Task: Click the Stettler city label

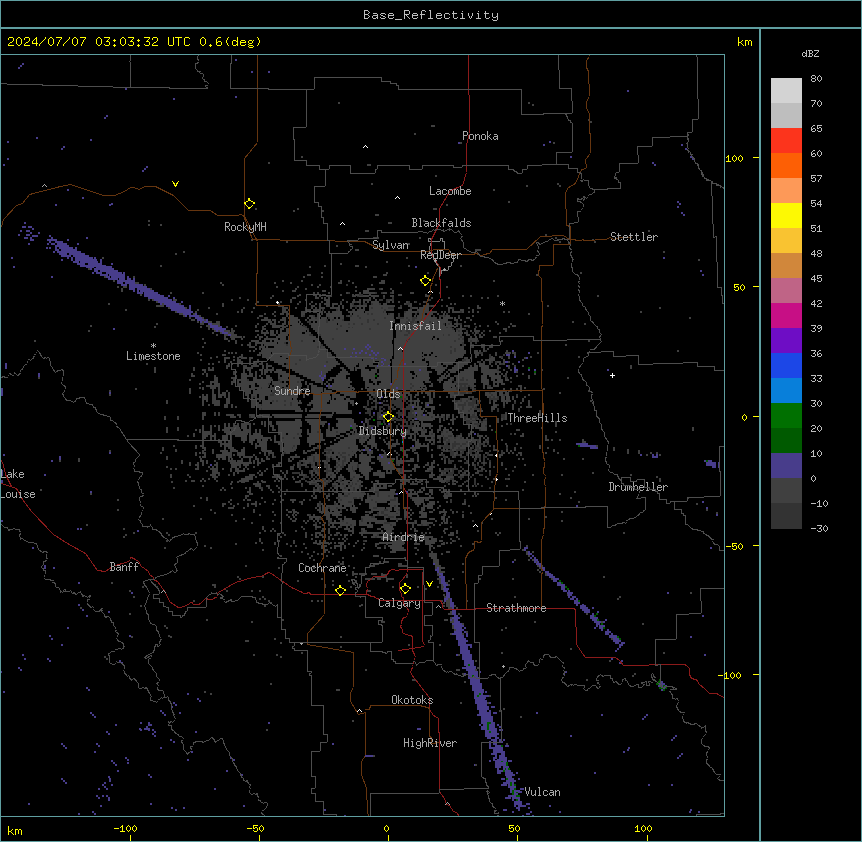Action: (x=634, y=237)
